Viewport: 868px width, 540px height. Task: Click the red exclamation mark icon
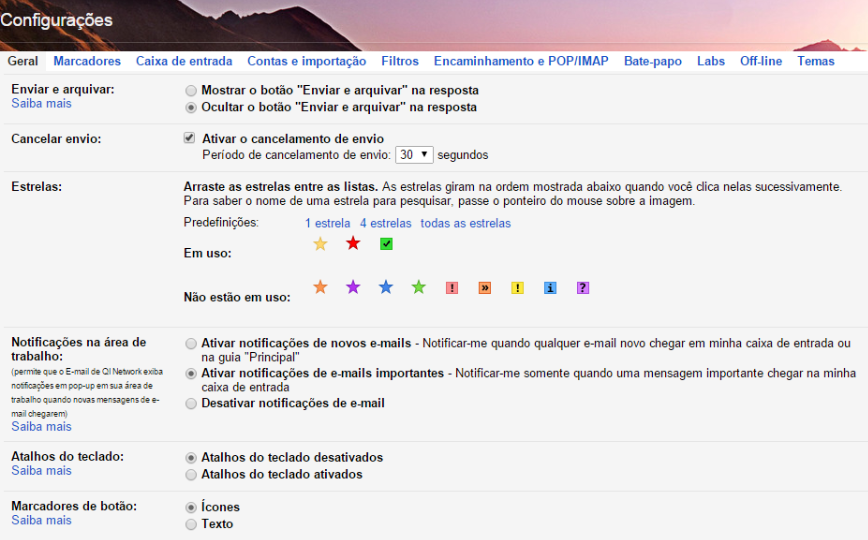pos(452,288)
